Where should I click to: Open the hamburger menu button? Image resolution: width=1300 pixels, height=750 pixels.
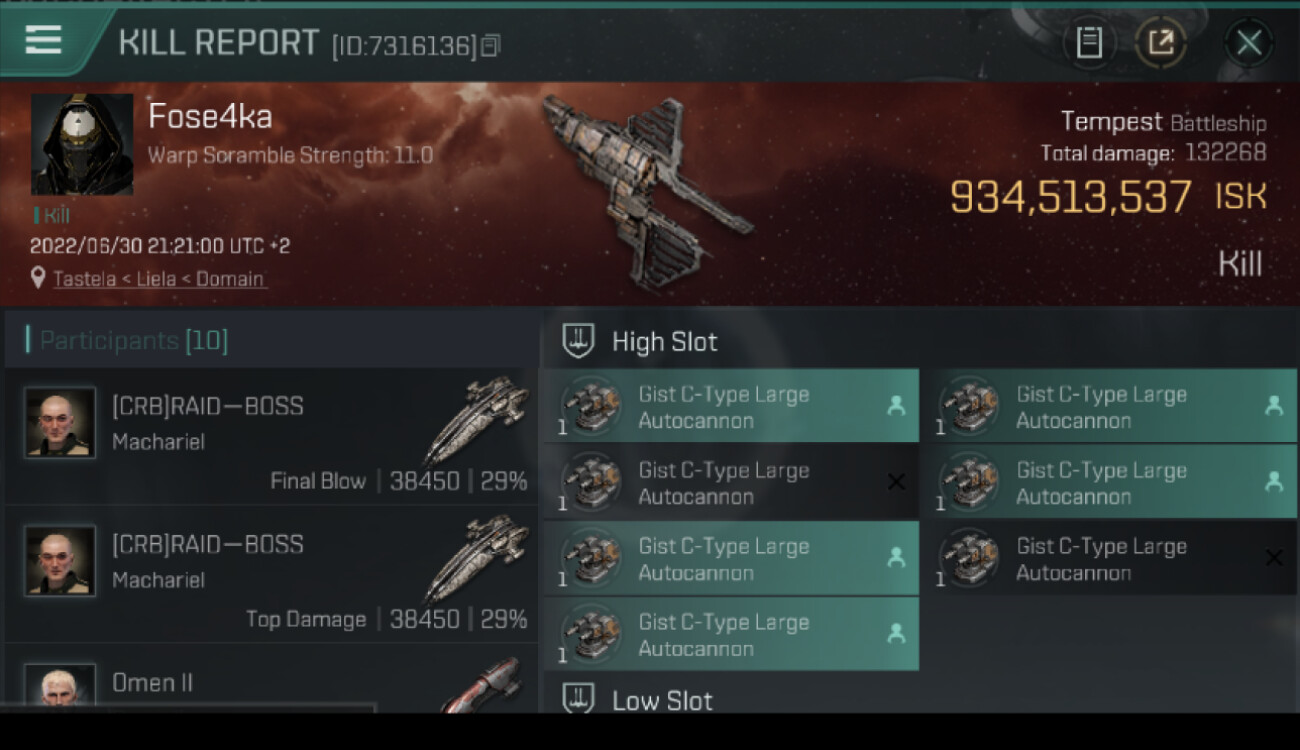[x=44, y=40]
